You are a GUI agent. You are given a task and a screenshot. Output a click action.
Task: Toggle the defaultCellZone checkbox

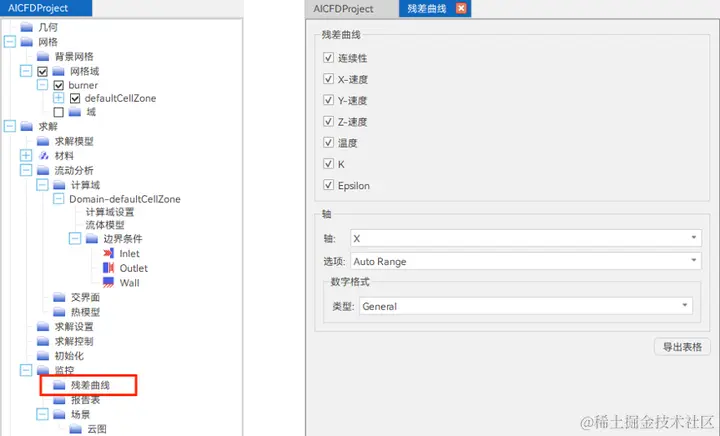coord(75,99)
